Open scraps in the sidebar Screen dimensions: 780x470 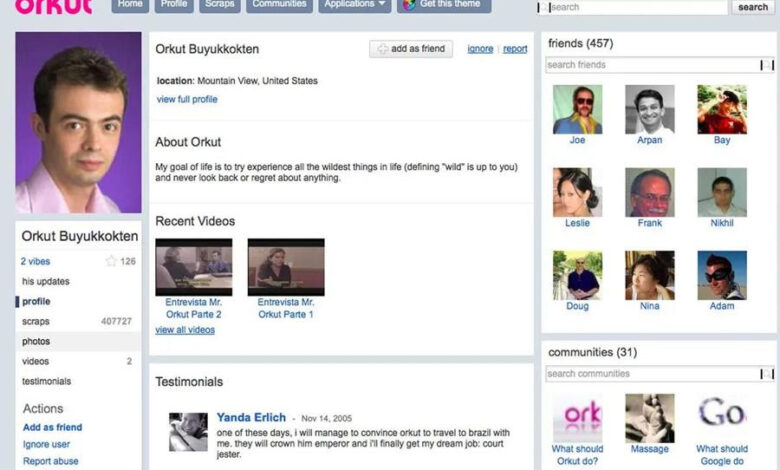coord(36,321)
